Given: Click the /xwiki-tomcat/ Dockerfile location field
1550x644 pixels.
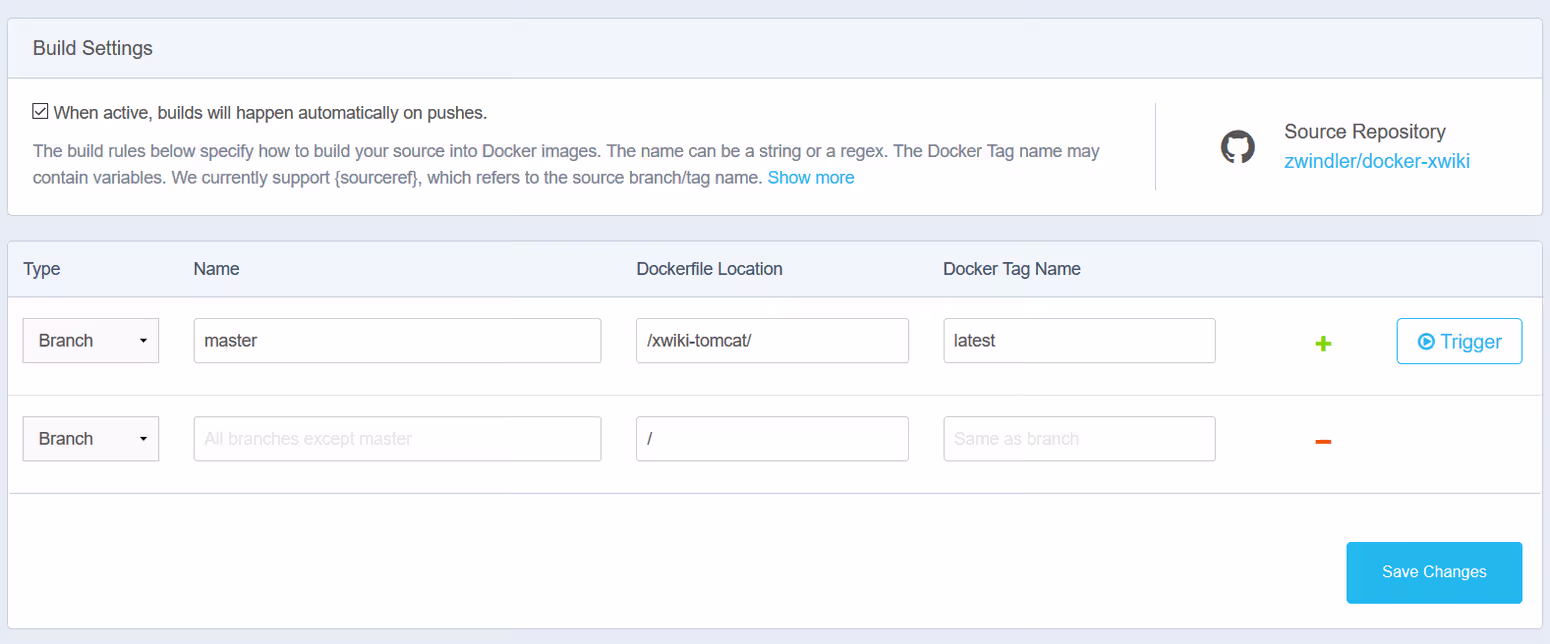Looking at the screenshot, I should (771, 341).
